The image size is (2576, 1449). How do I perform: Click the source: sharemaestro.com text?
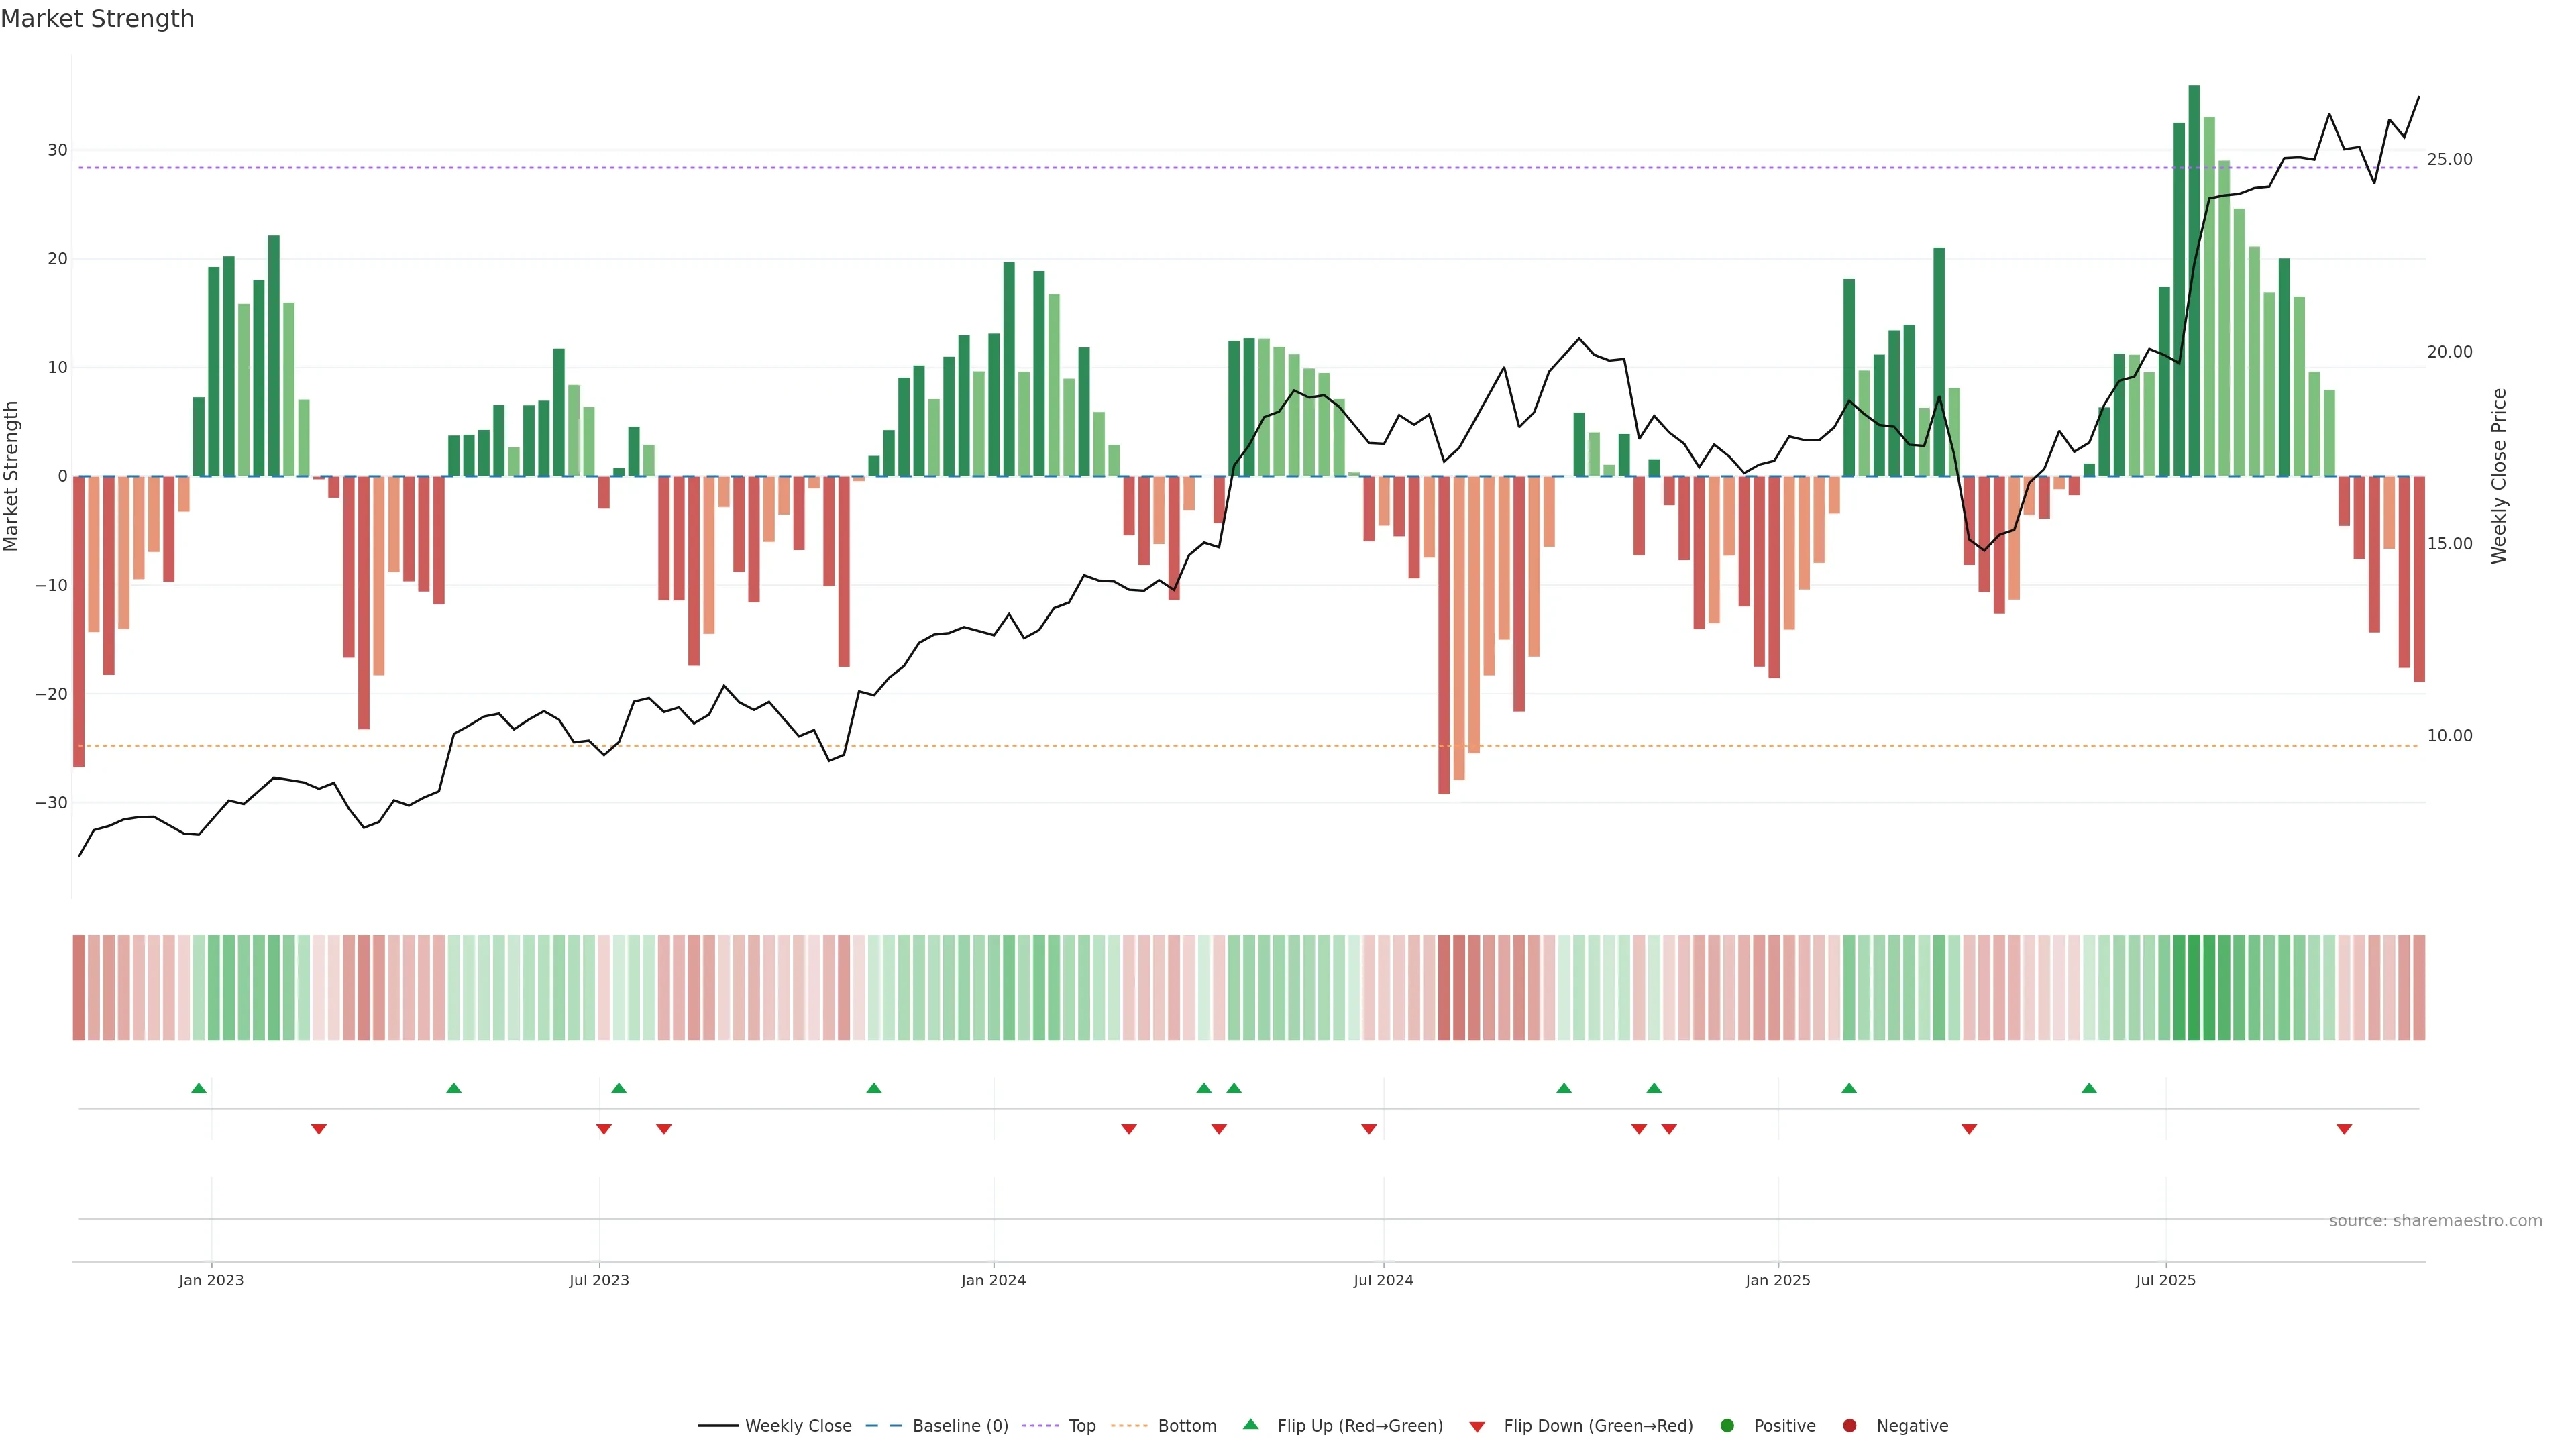click(2435, 1220)
